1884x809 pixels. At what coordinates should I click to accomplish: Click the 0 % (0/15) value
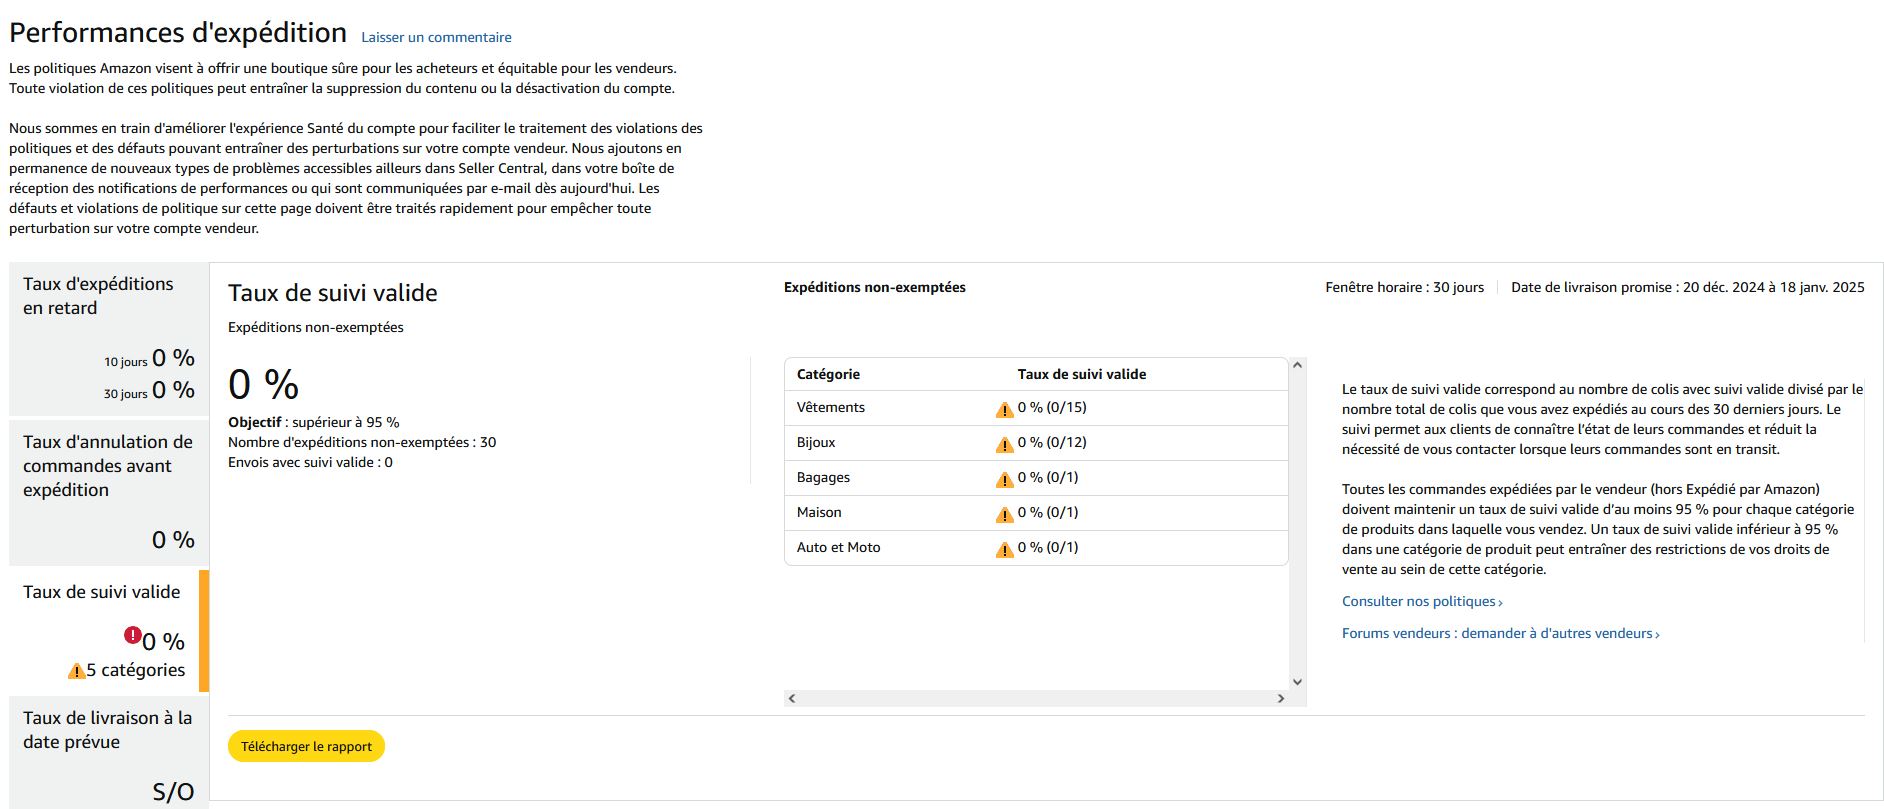pyautogui.click(x=1052, y=407)
